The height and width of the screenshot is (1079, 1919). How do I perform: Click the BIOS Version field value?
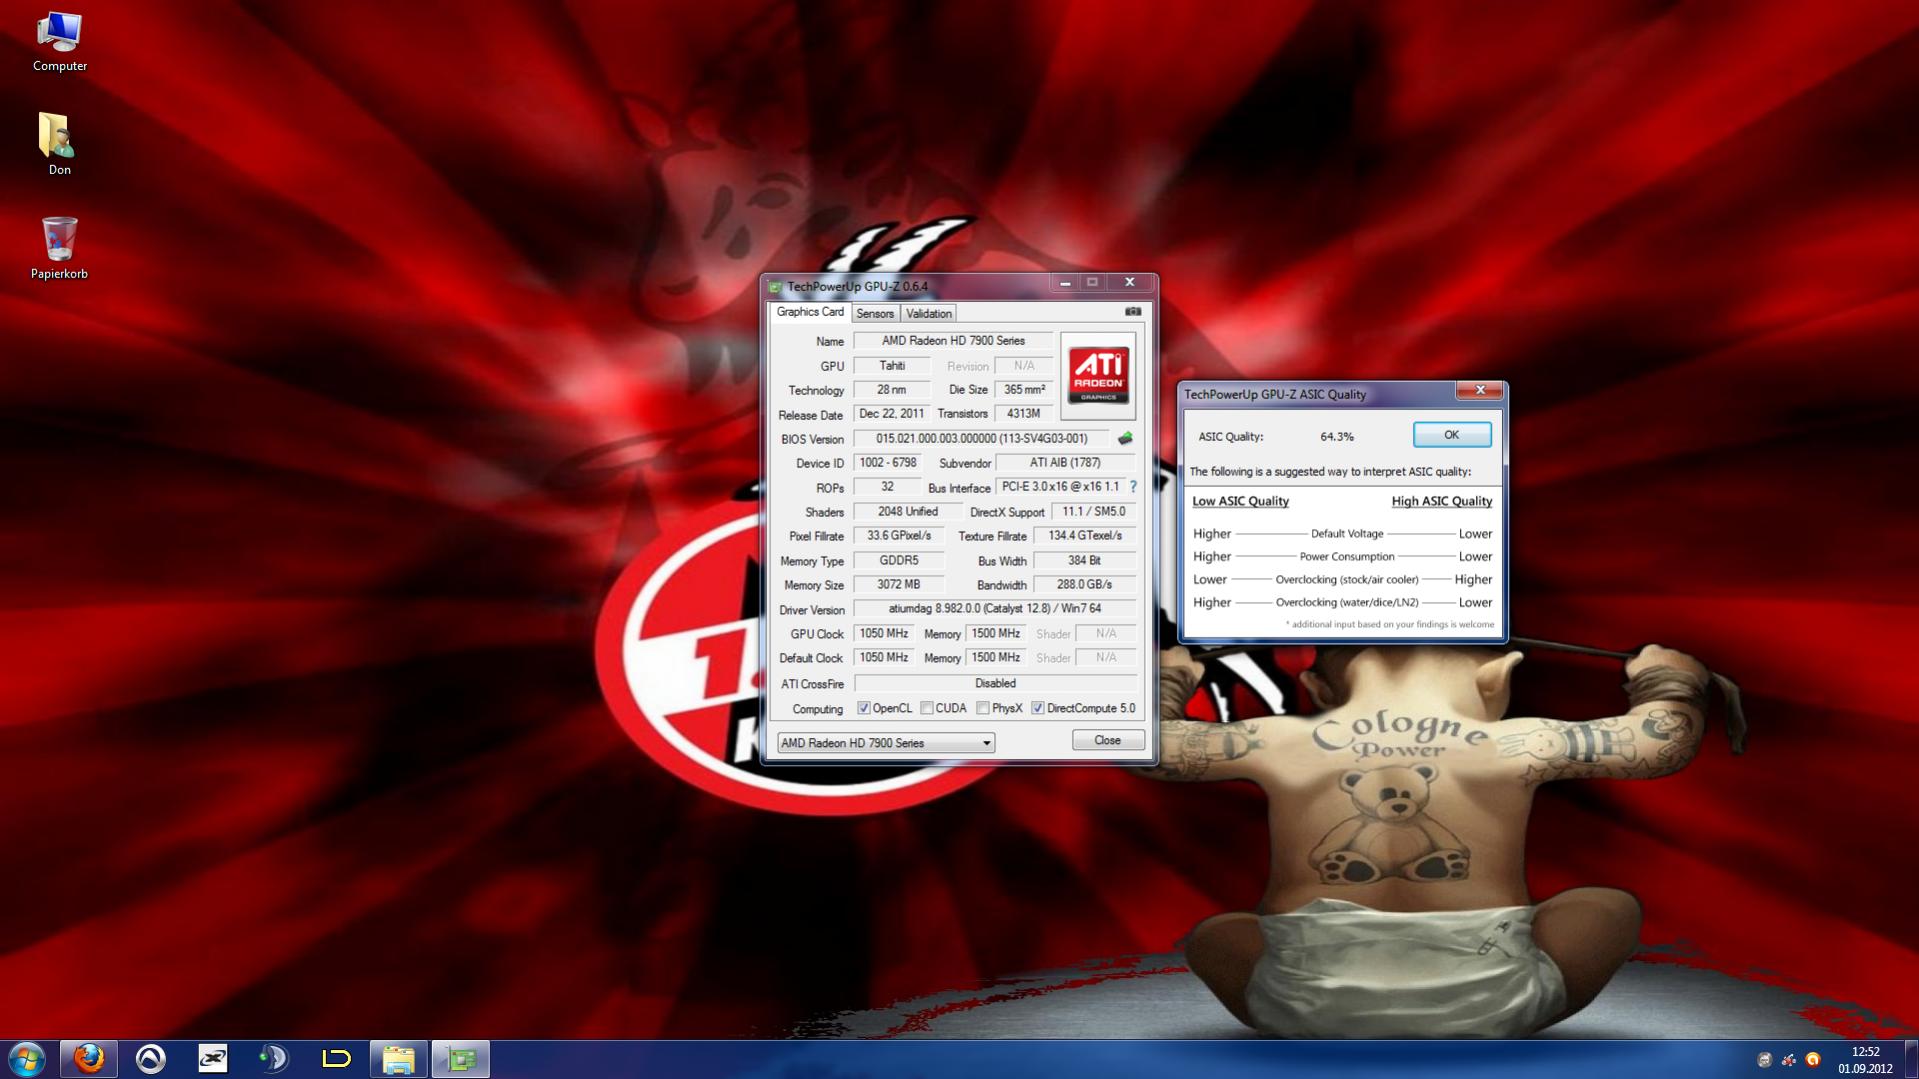click(981, 439)
